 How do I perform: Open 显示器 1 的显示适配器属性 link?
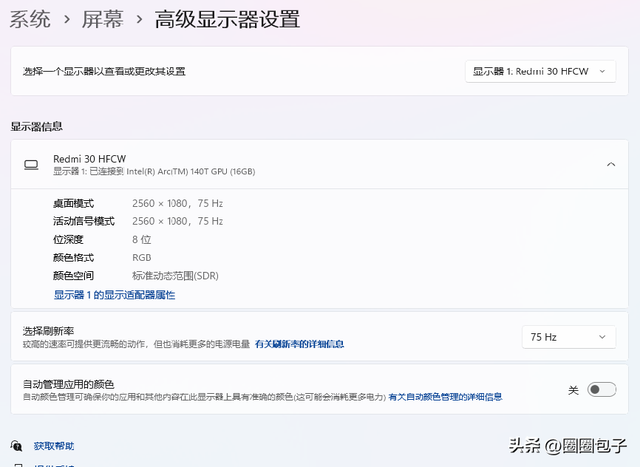(114, 295)
